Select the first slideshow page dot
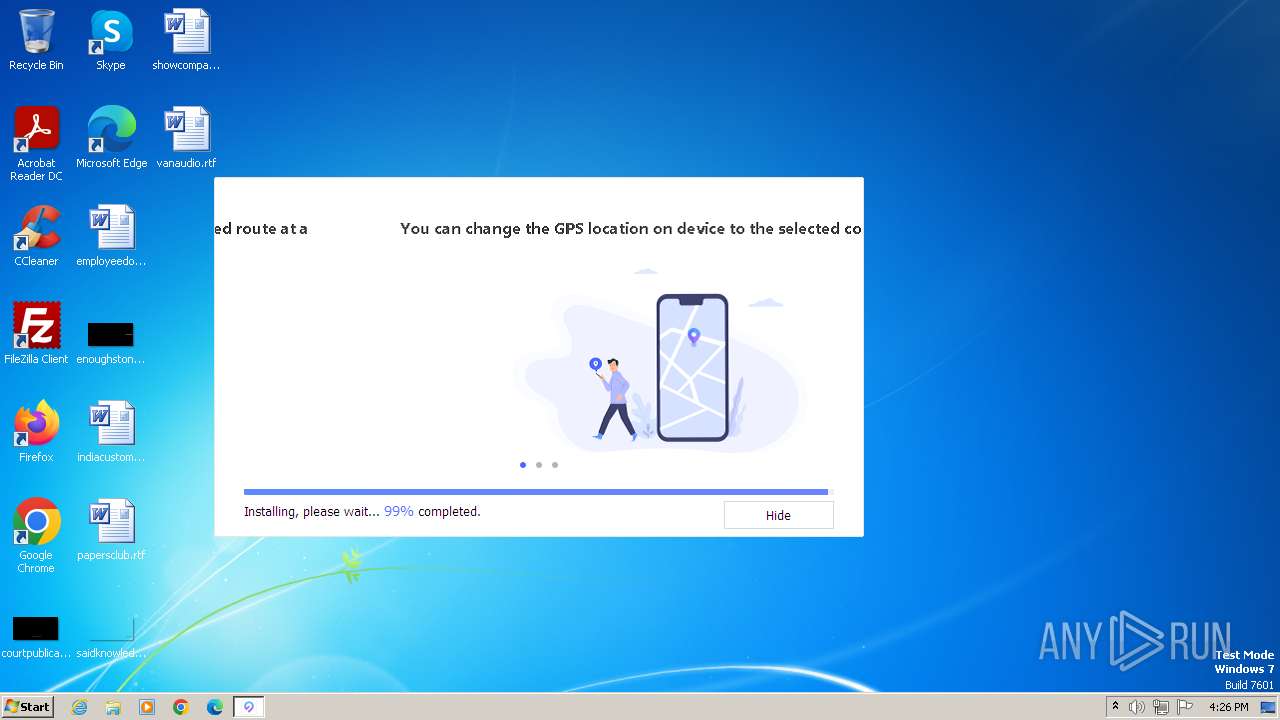Image resolution: width=1280 pixels, height=720 pixels. pyautogui.click(x=523, y=465)
